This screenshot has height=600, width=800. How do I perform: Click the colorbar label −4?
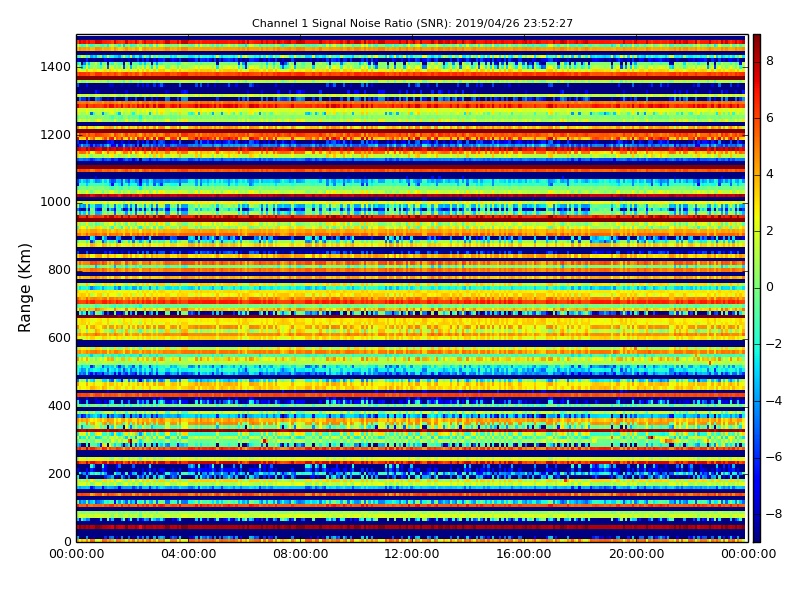click(x=774, y=401)
